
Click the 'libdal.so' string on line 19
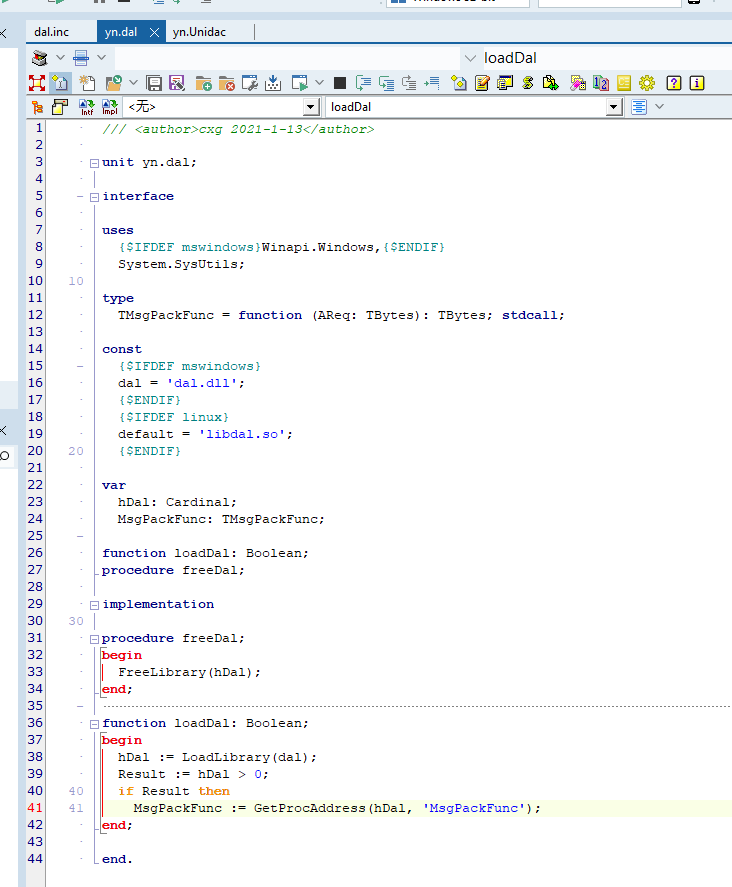tap(242, 434)
